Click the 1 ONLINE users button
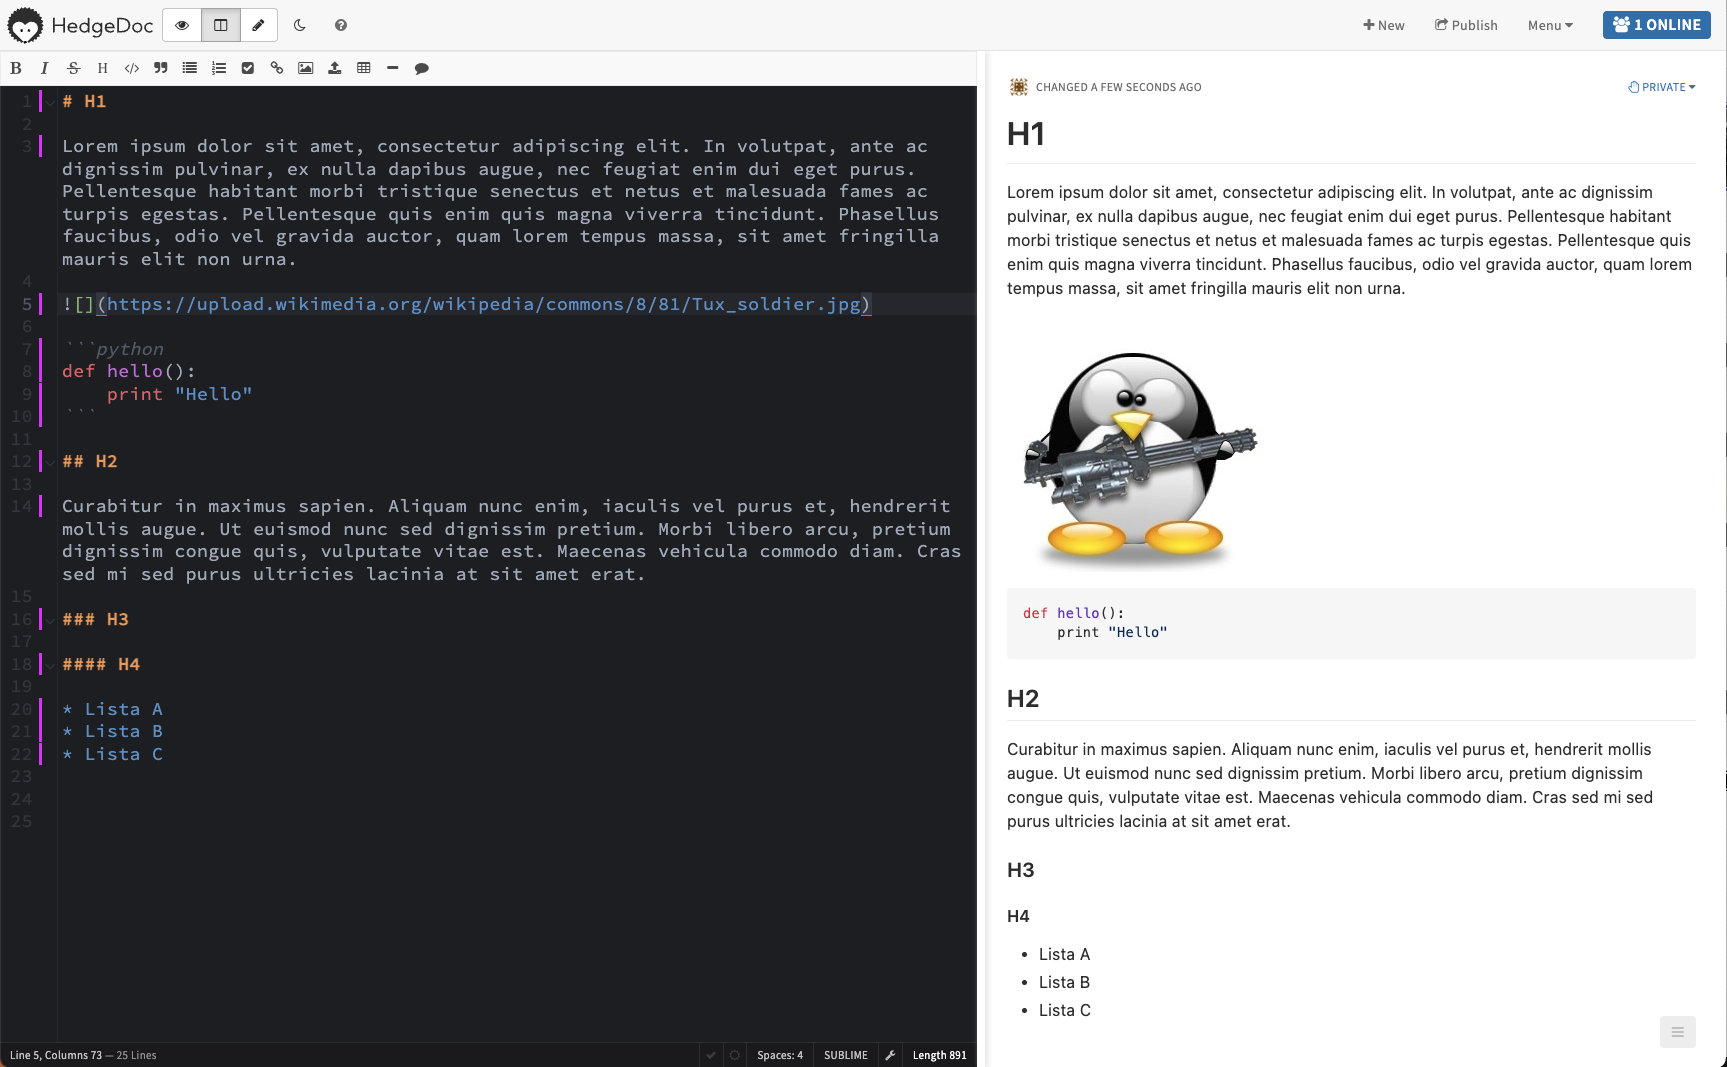The width and height of the screenshot is (1727, 1067). 1656,25
